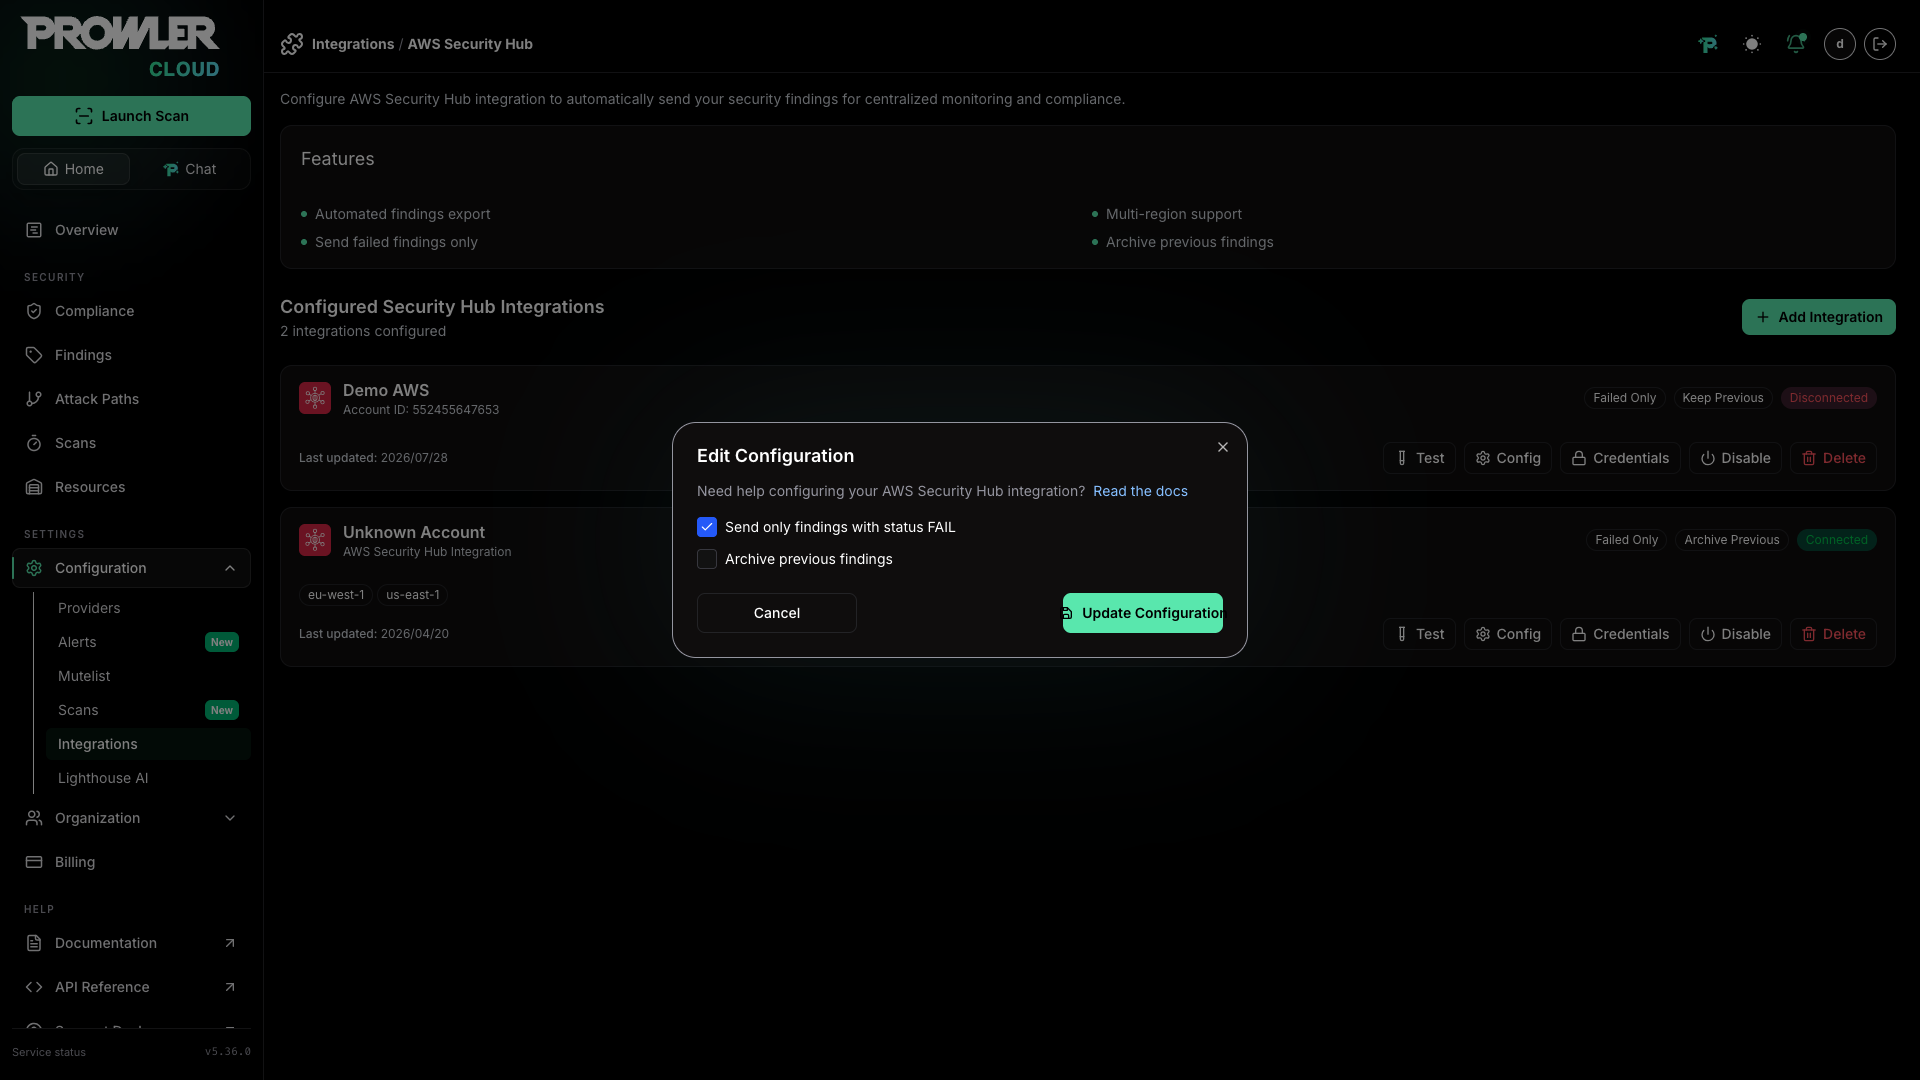Click the Findings tag icon
The height and width of the screenshot is (1080, 1920).
[34, 355]
